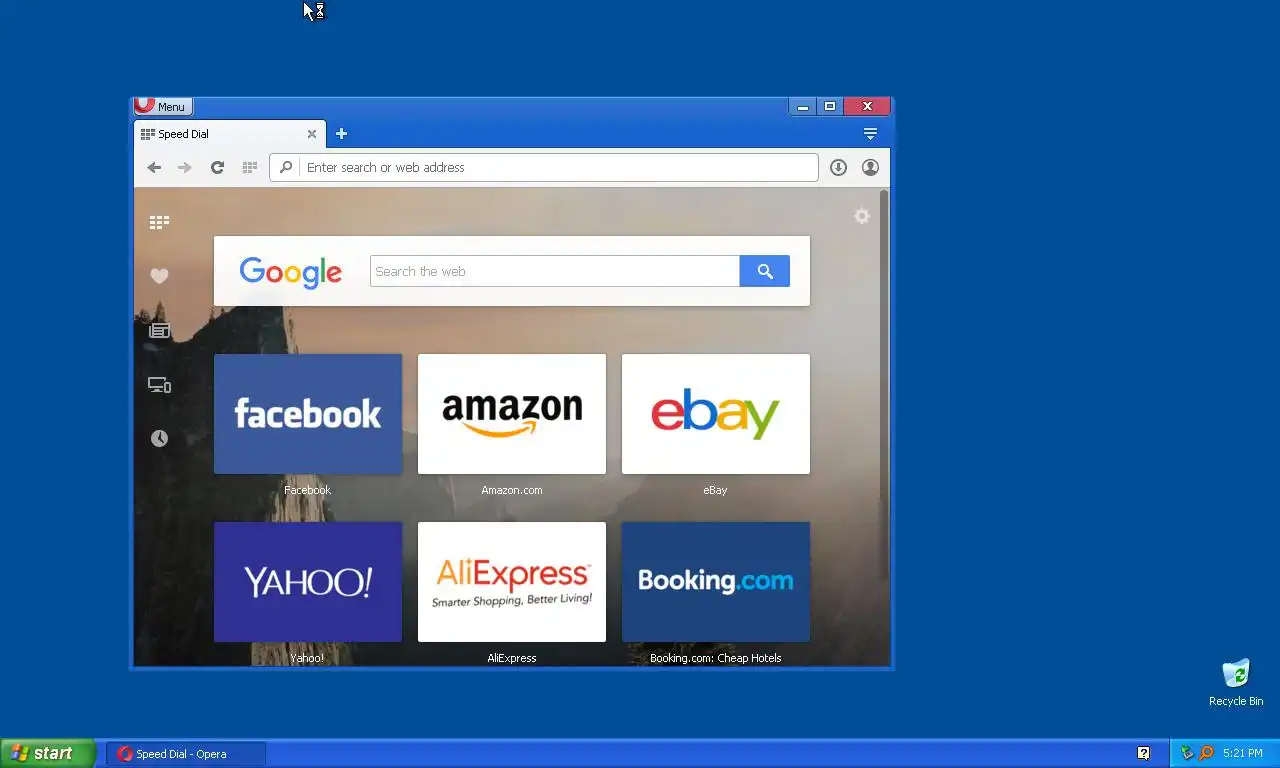Focus the address bar field
This screenshot has height=768, width=1280.
[544, 167]
